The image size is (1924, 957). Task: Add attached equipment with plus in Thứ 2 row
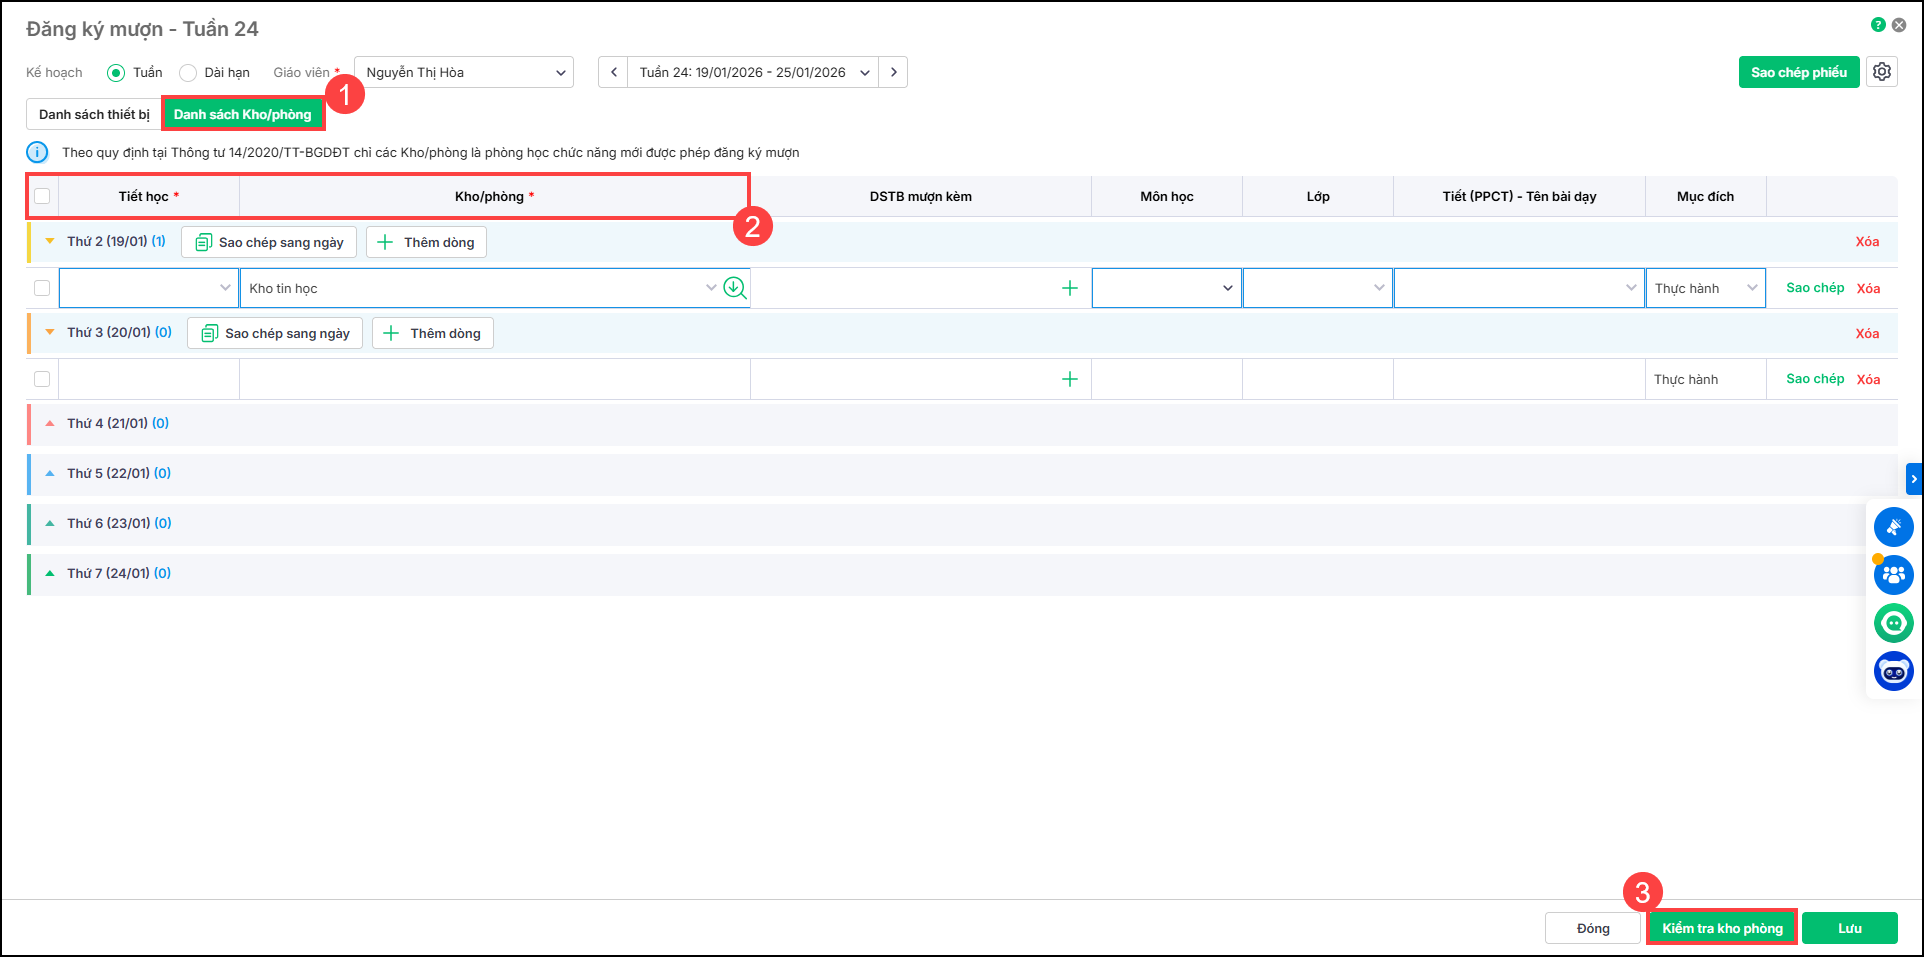pyautogui.click(x=1069, y=288)
